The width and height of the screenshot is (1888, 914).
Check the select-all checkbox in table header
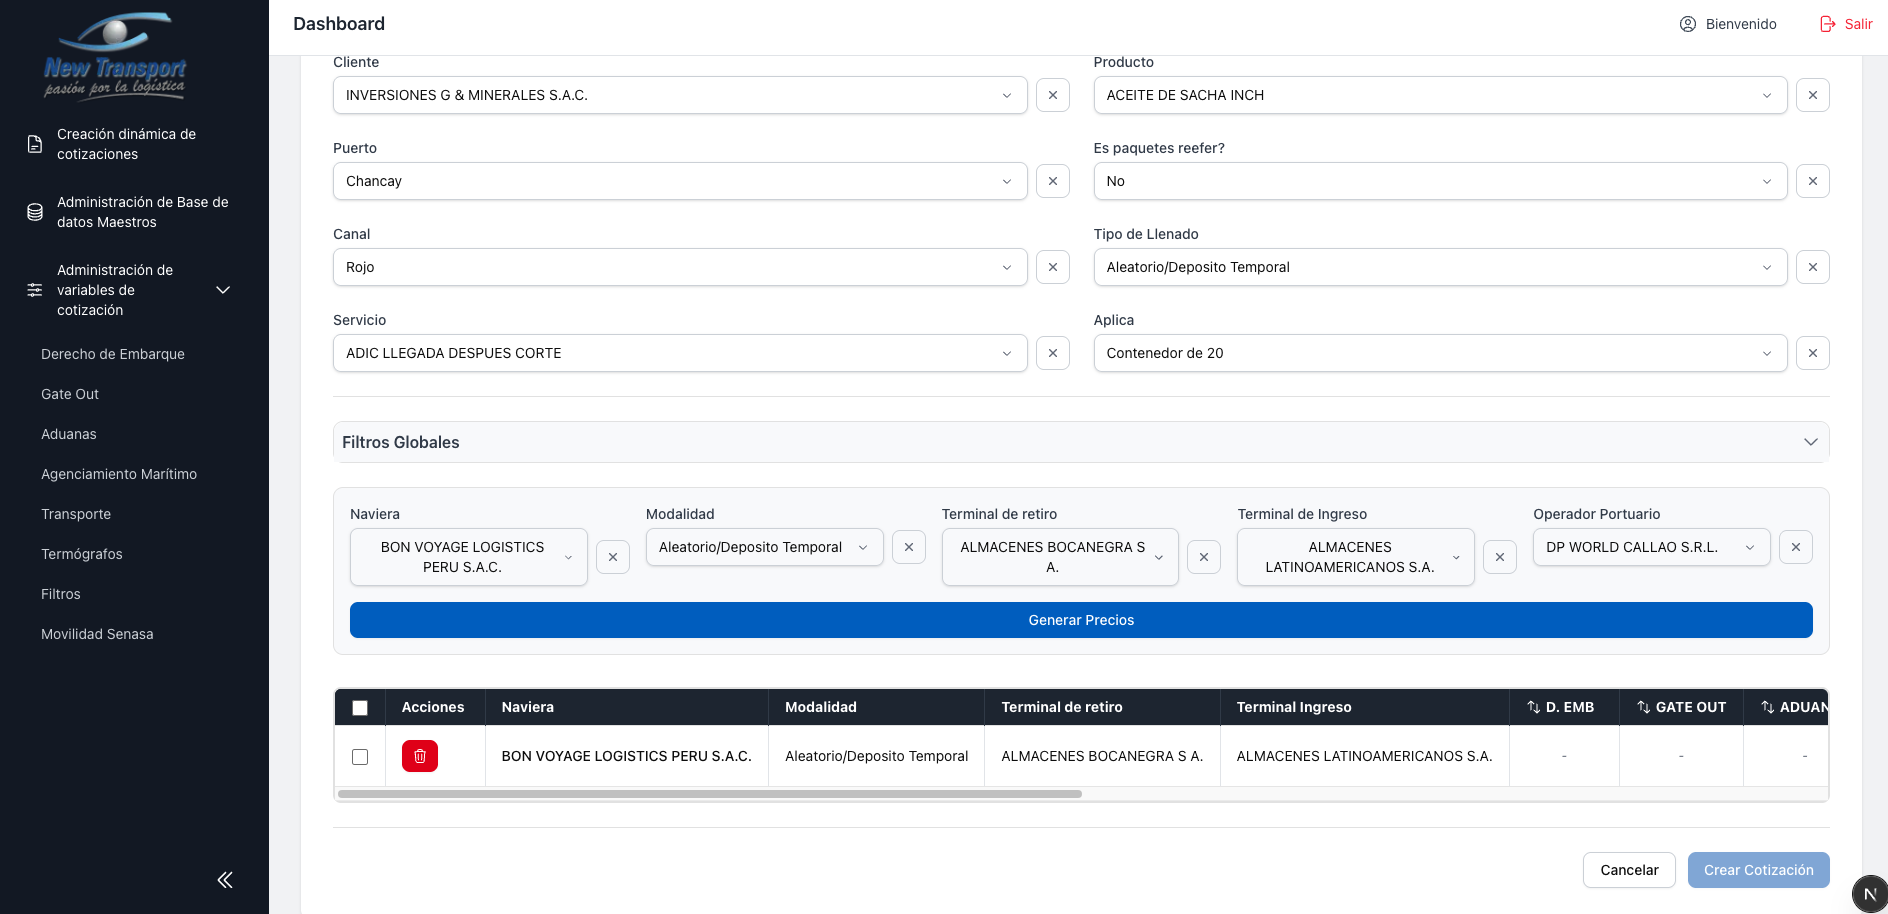coord(360,708)
